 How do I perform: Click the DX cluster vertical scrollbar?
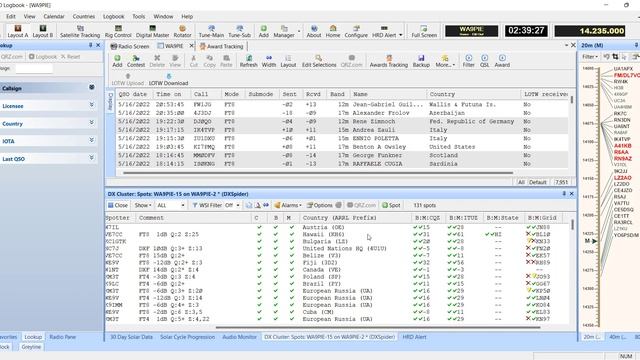coord(572,224)
